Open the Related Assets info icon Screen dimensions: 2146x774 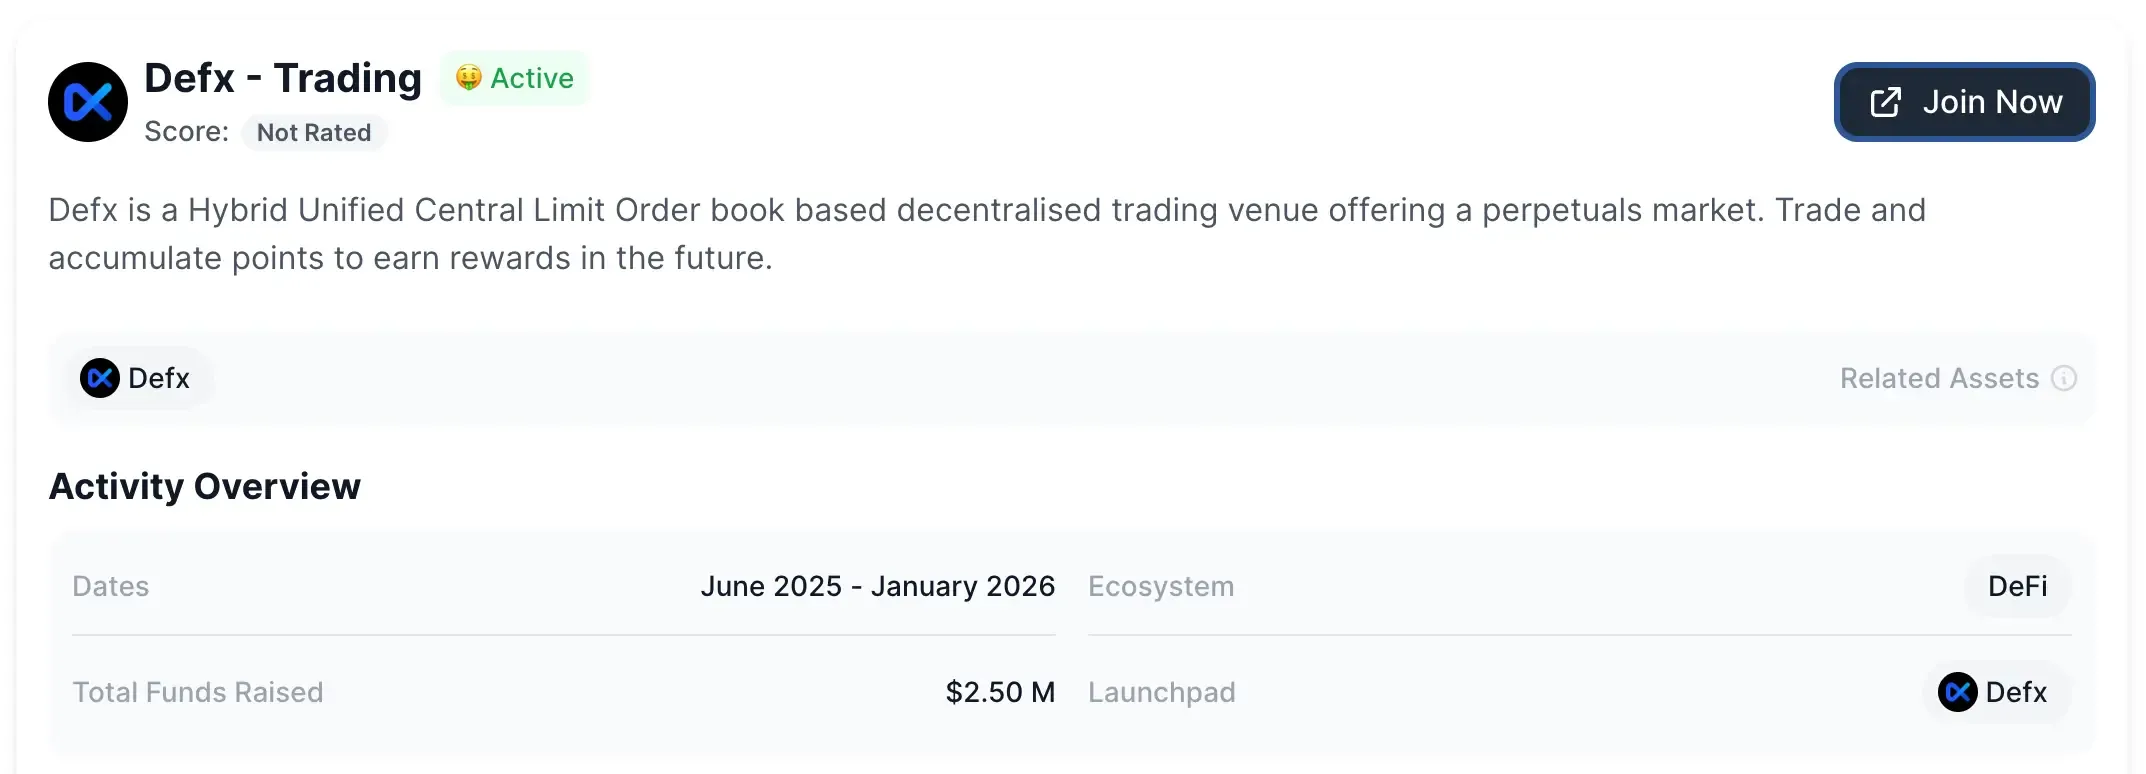coord(2064,378)
